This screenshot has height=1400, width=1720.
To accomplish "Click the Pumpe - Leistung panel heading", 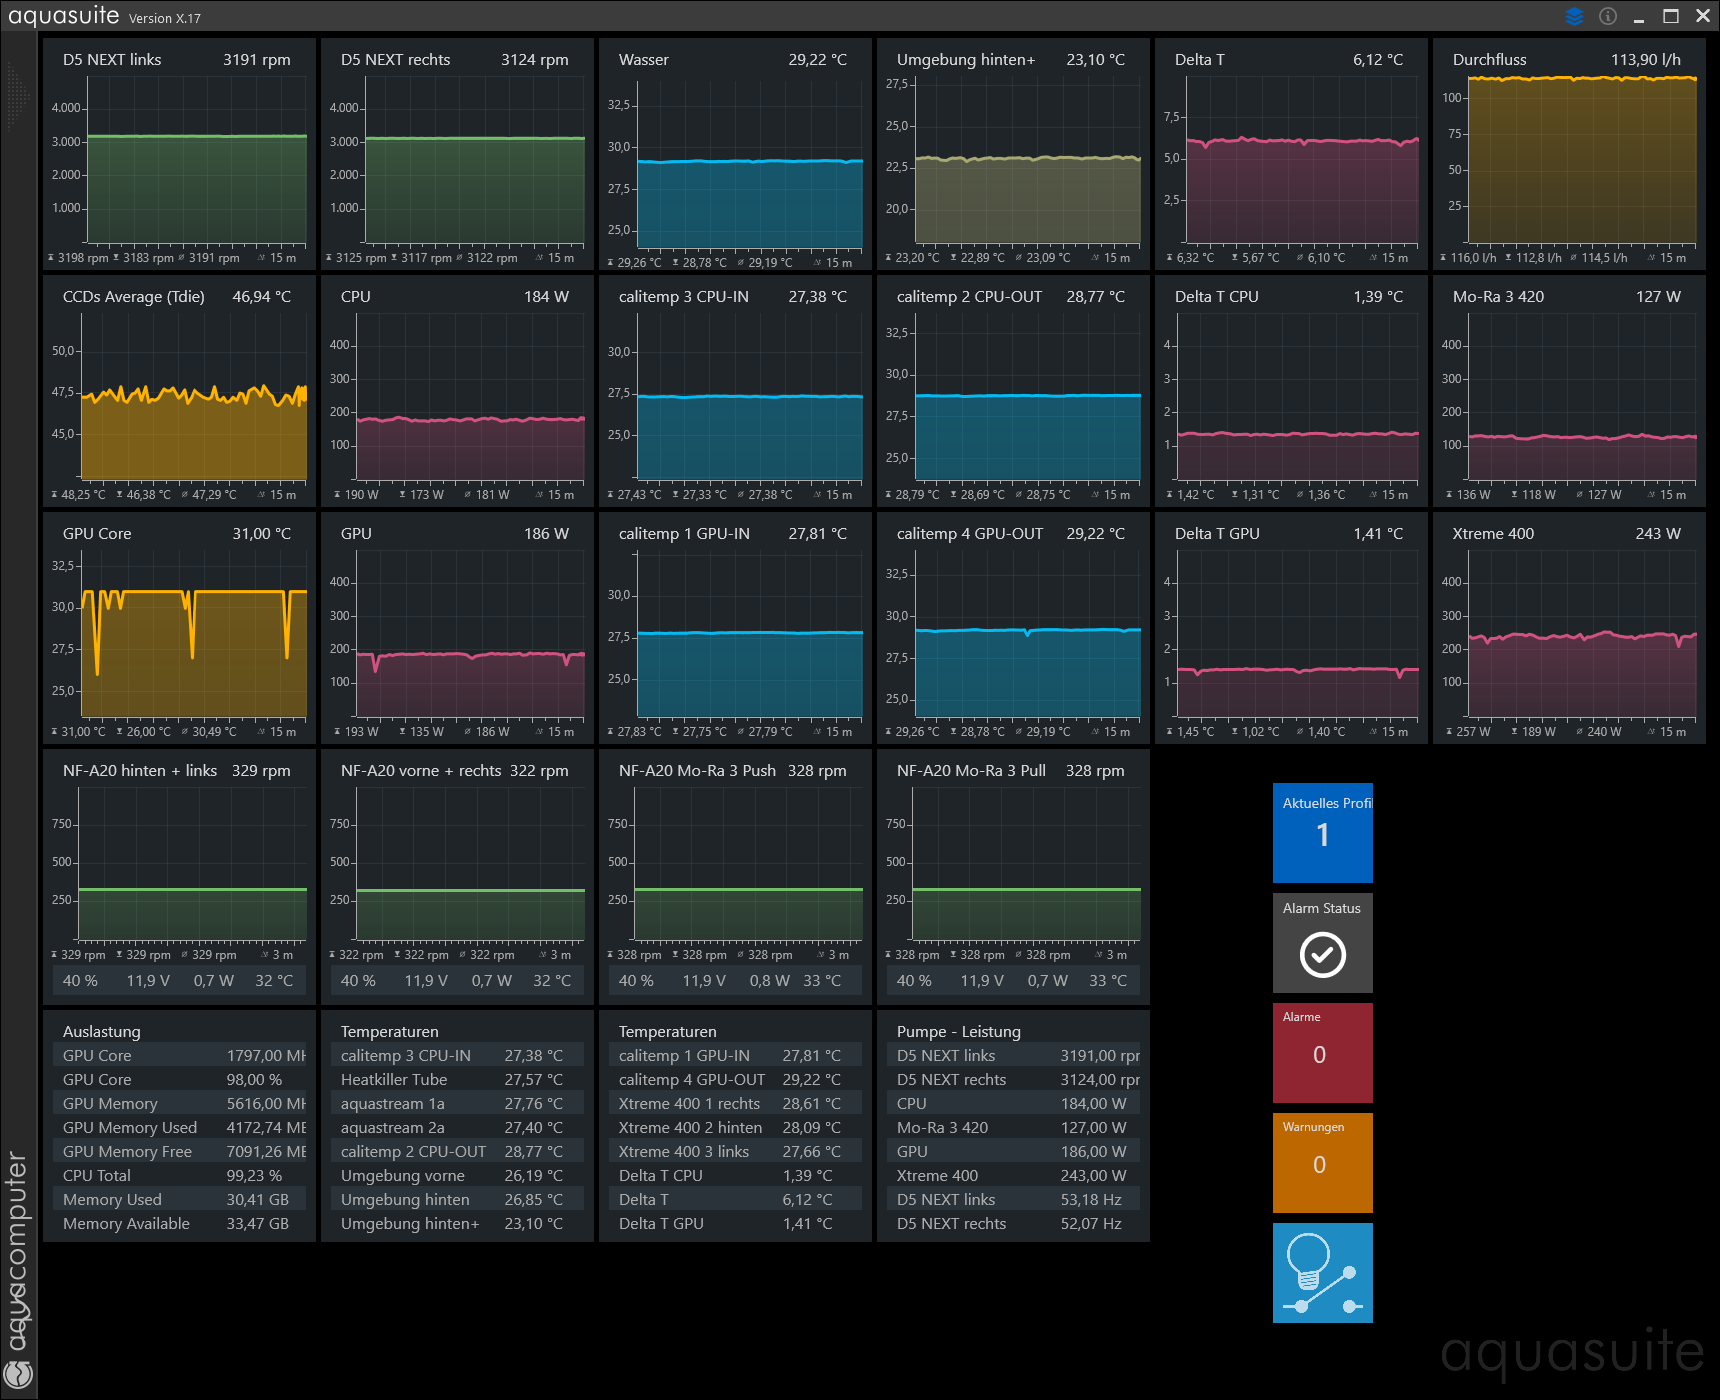I will click(958, 1031).
